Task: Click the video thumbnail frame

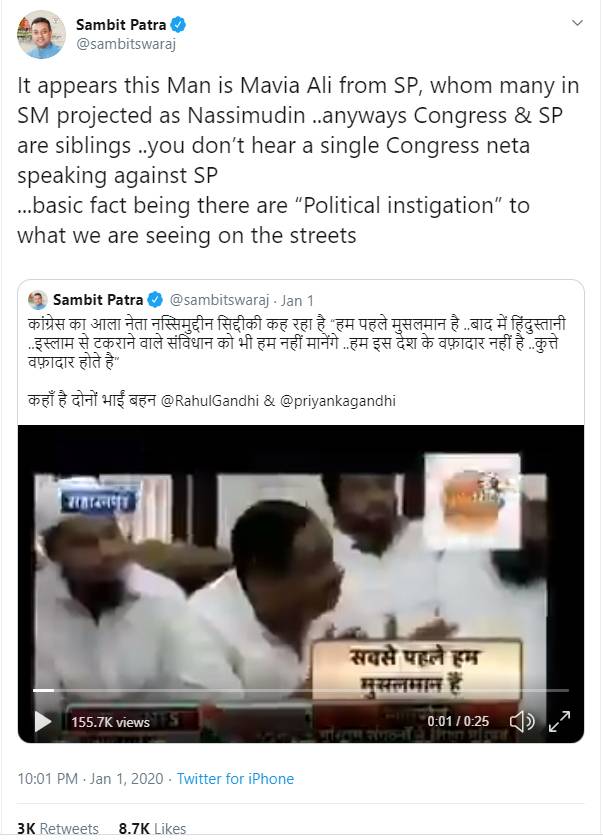Action: [x=300, y=583]
